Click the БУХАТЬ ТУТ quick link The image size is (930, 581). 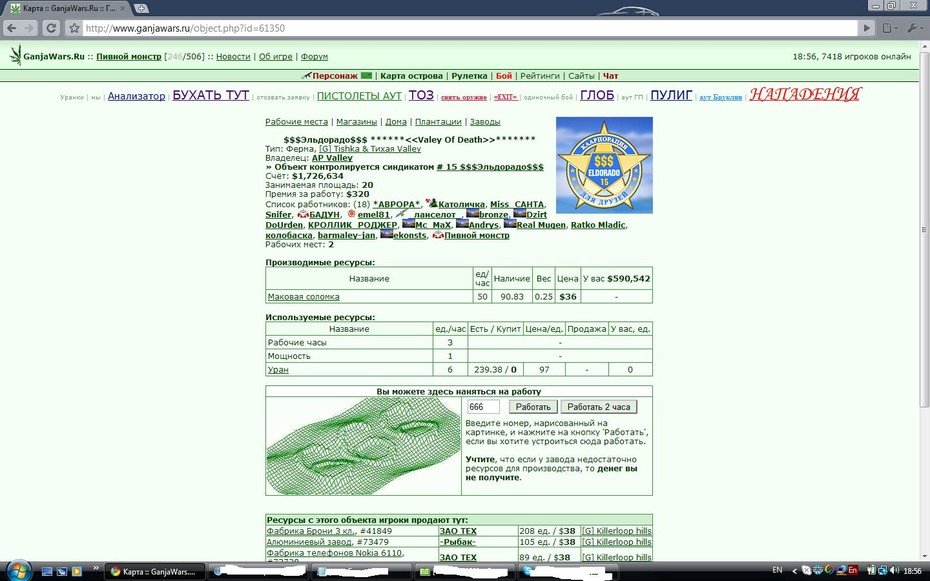pyautogui.click(x=211, y=95)
